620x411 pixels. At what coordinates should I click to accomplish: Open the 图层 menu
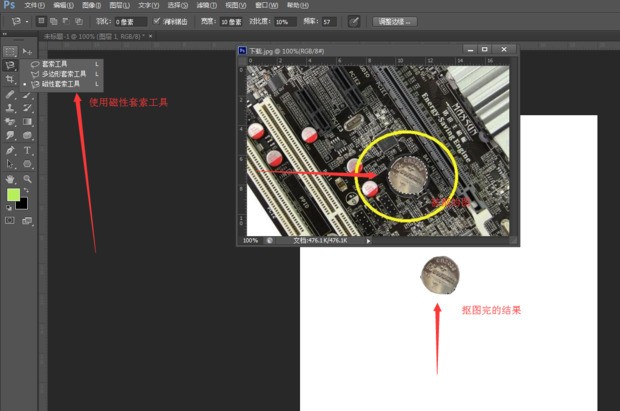pyautogui.click(x=119, y=6)
